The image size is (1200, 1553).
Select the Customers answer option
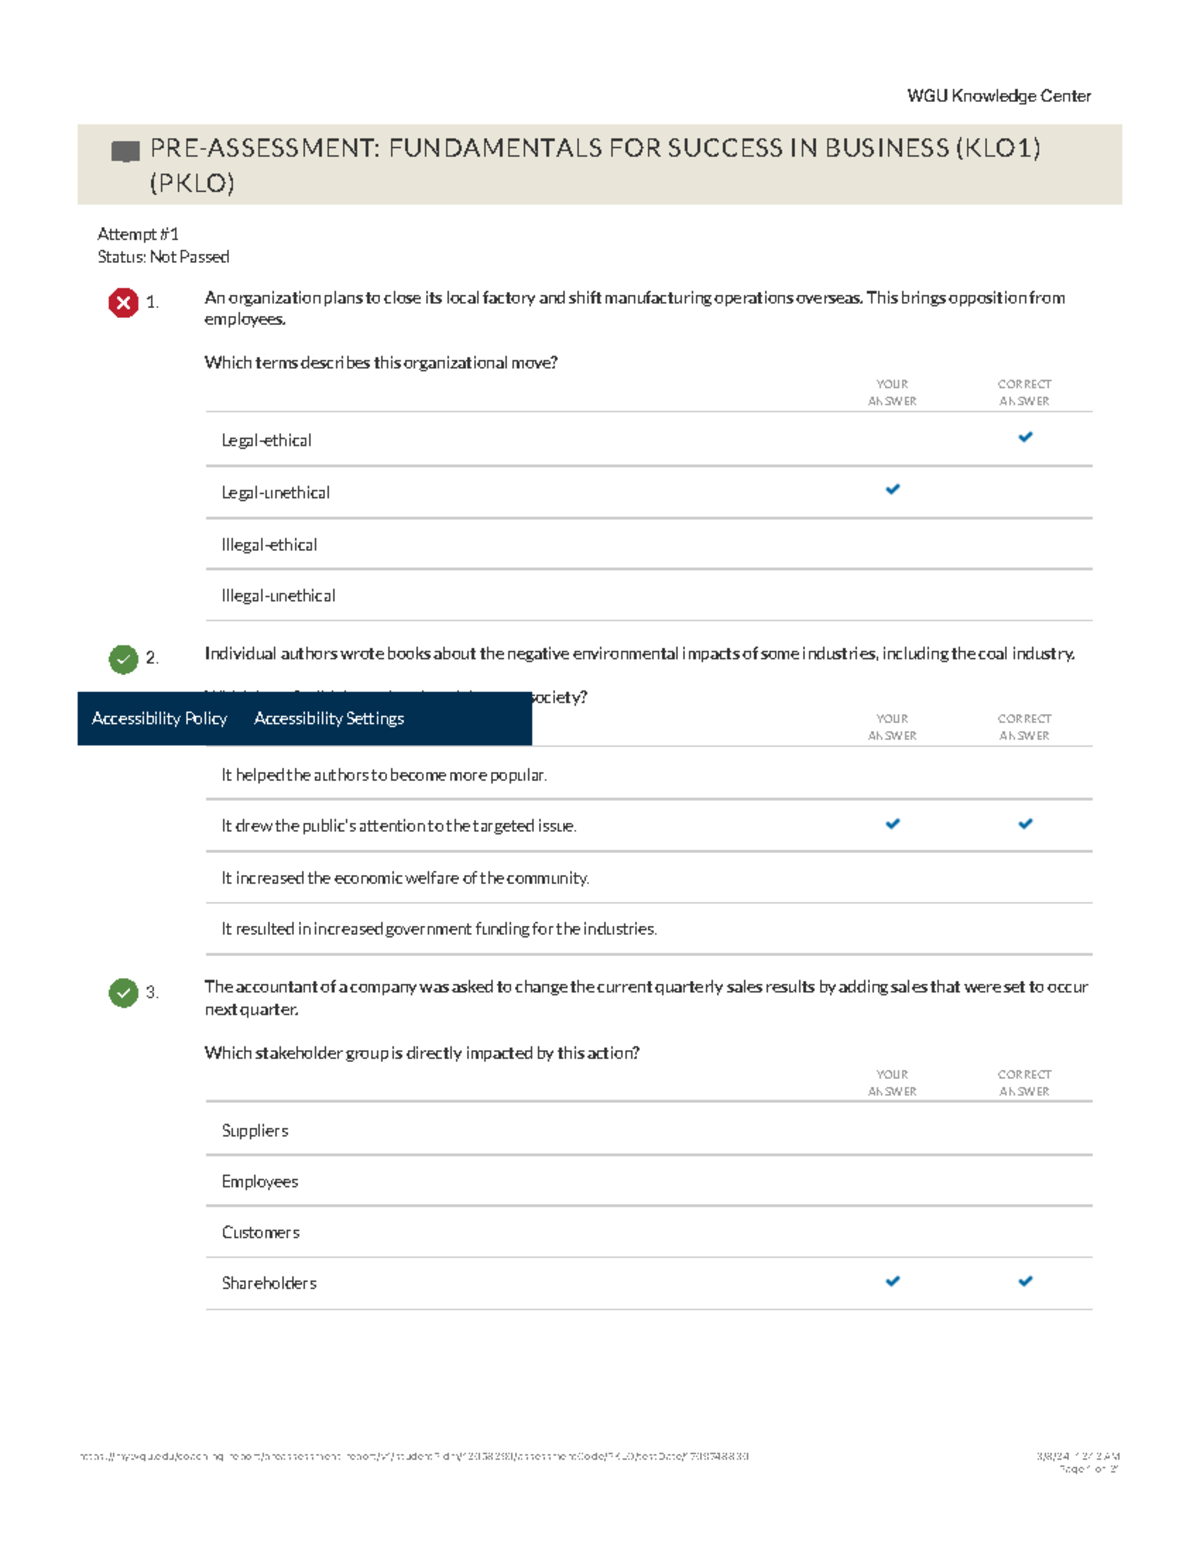coord(260,1232)
